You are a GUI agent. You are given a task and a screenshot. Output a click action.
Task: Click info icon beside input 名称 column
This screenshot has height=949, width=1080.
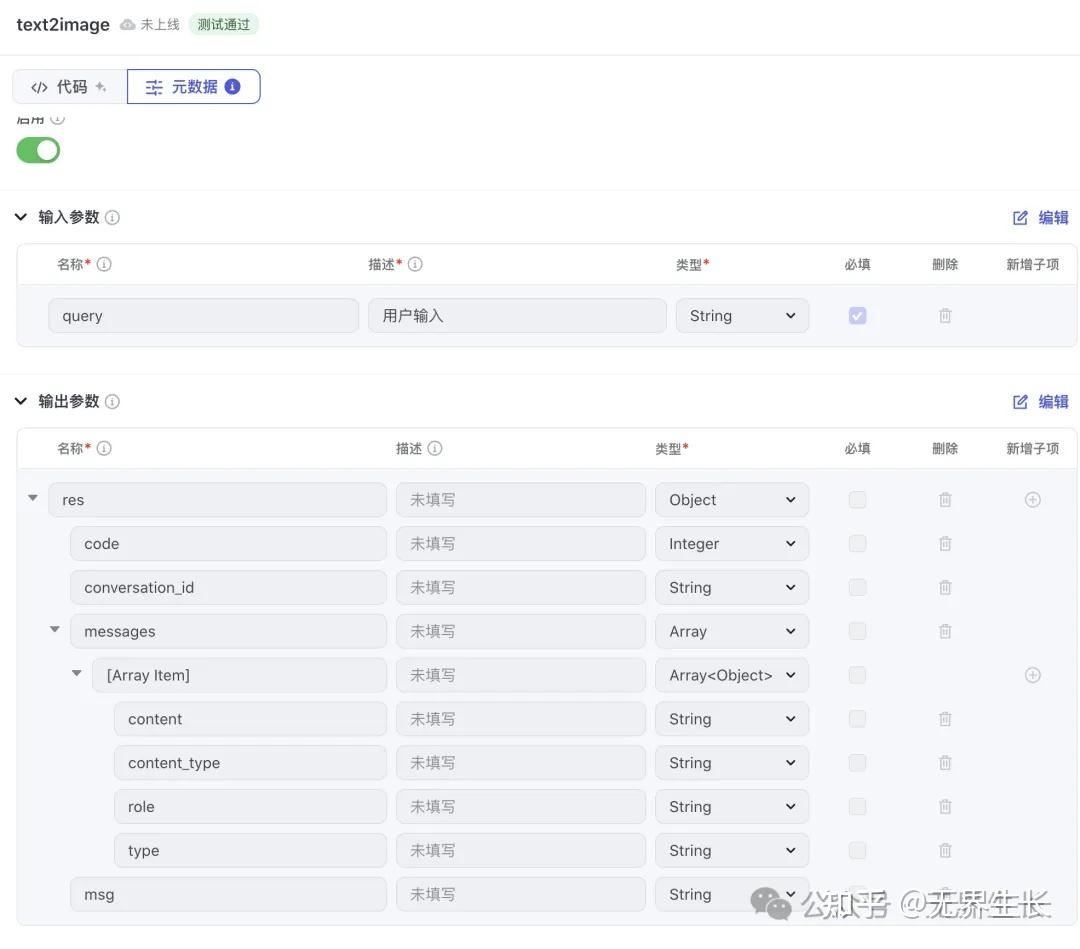tap(104, 264)
